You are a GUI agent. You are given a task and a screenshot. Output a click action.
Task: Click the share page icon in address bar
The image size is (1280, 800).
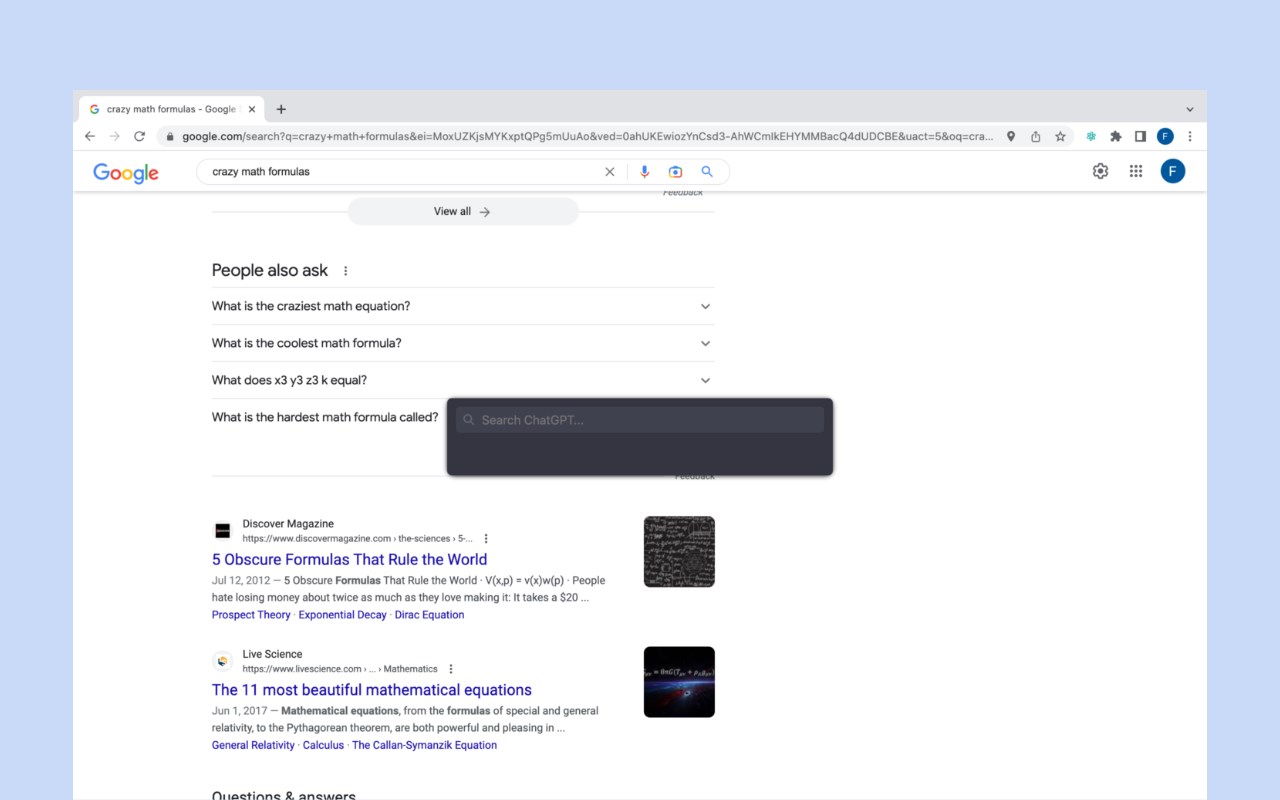1036,136
